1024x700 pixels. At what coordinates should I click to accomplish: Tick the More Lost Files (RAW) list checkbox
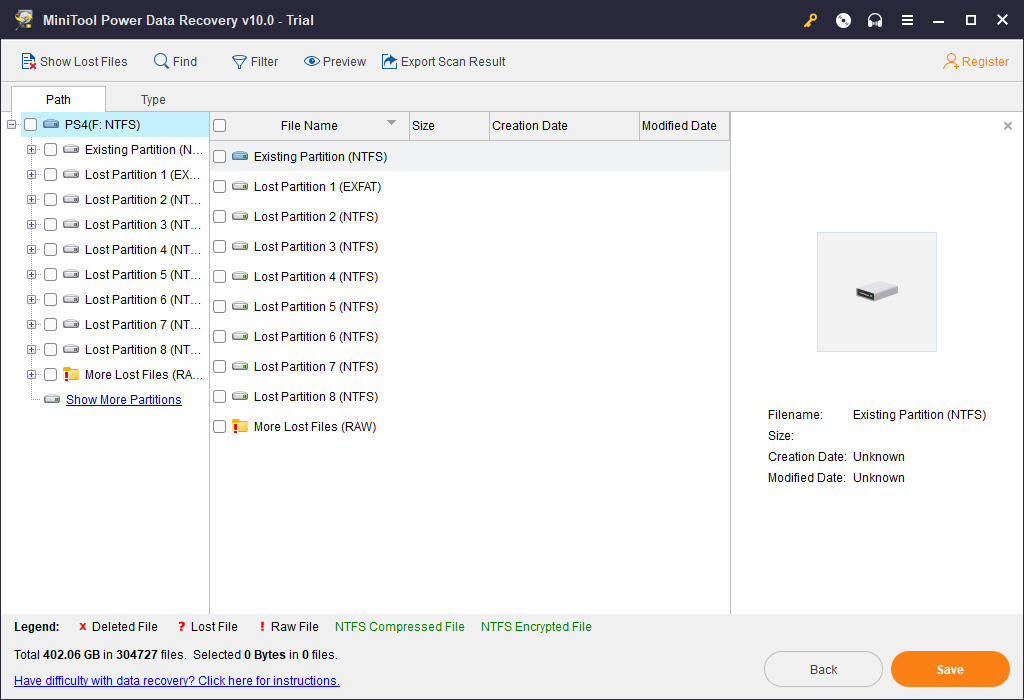[219, 426]
